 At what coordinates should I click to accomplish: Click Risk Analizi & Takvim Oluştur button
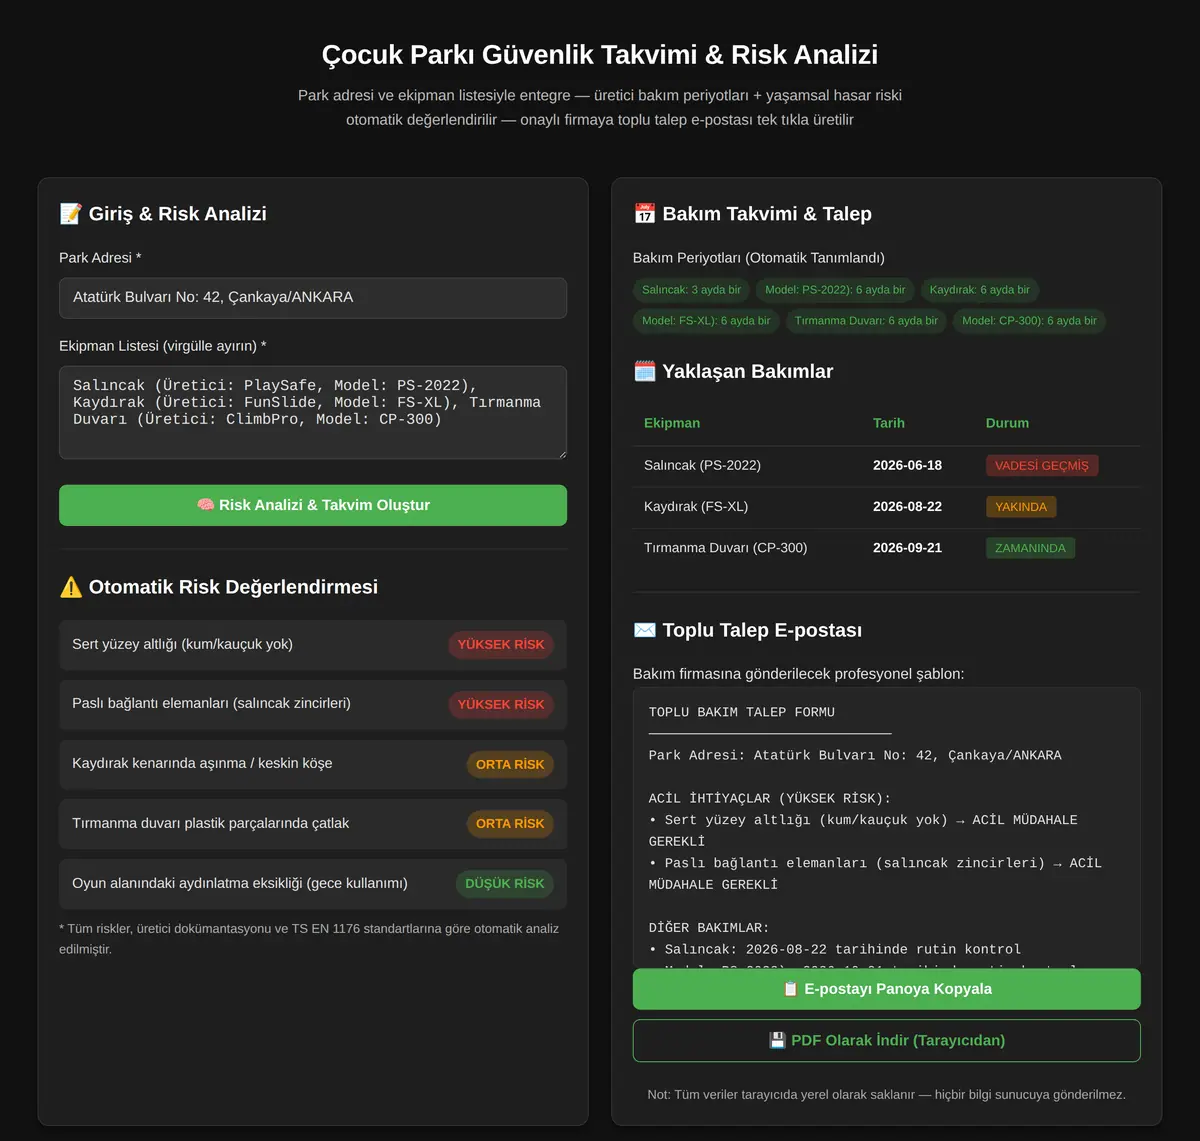click(x=313, y=505)
